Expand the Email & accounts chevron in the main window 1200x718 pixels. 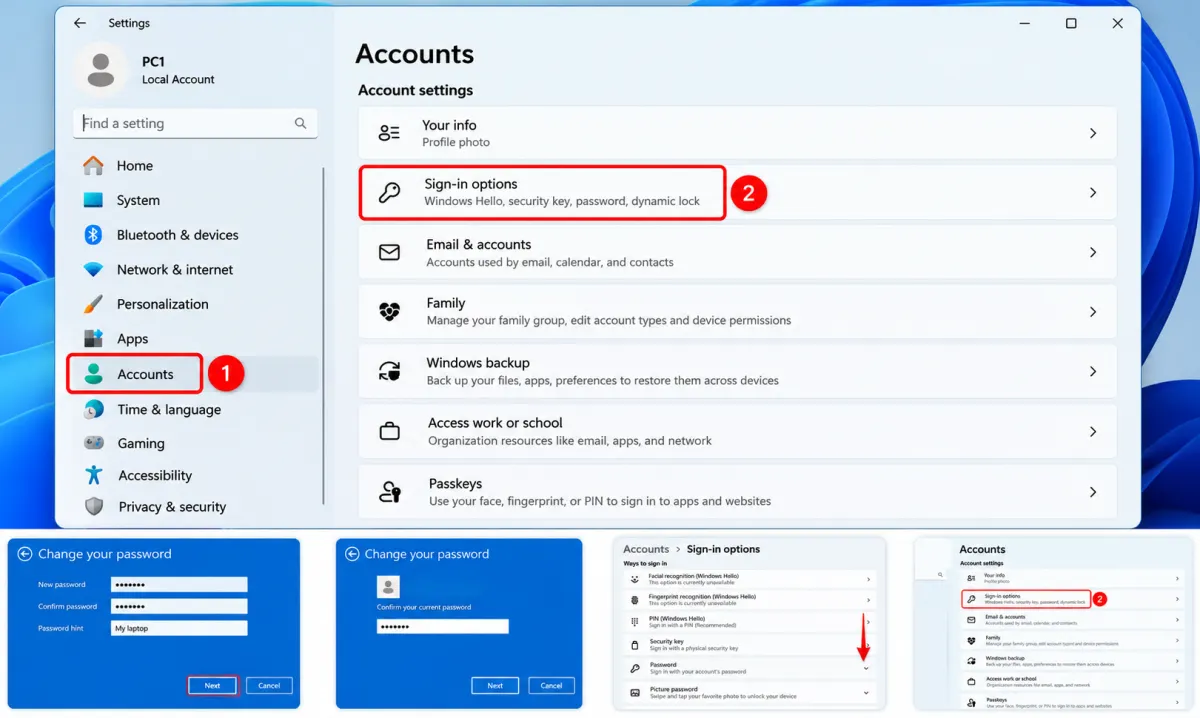coord(1093,253)
